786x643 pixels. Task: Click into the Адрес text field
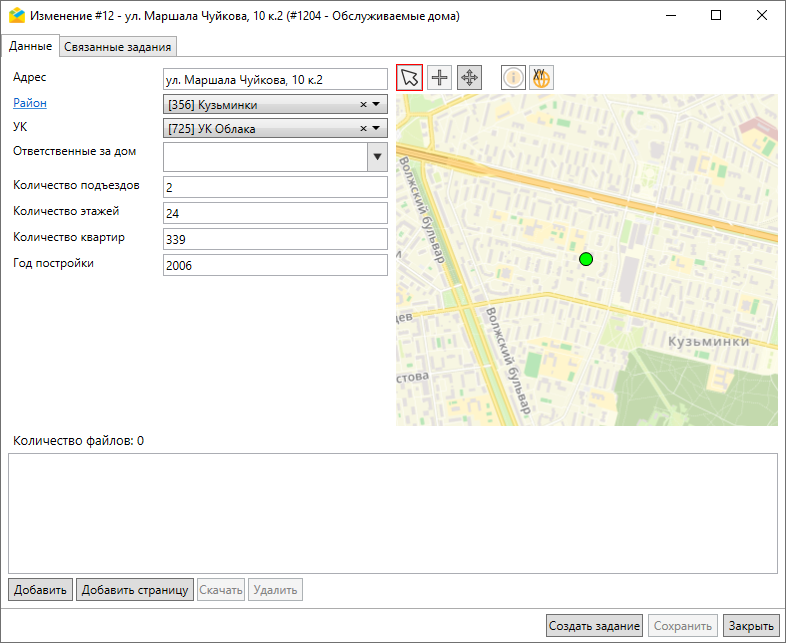click(x=274, y=79)
